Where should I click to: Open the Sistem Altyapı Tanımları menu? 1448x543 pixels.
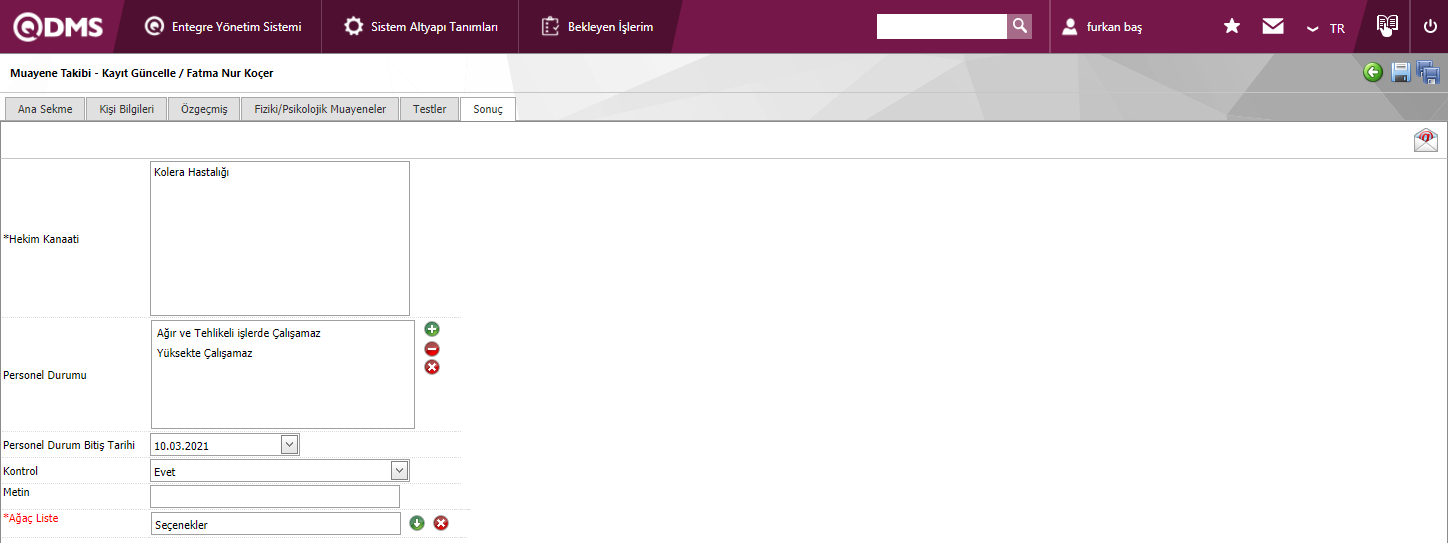pos(421,27)
